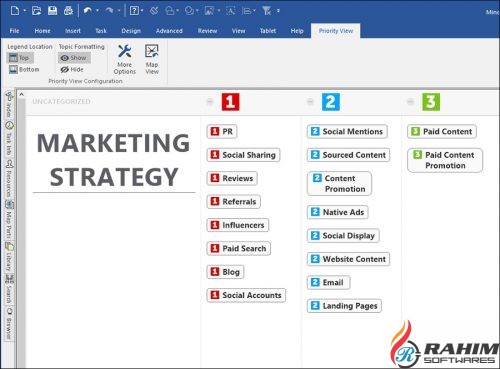This screenshot has width=500, height=369.
Task: Collapse the priority 1 column
Action: click(x=210, y=102)
